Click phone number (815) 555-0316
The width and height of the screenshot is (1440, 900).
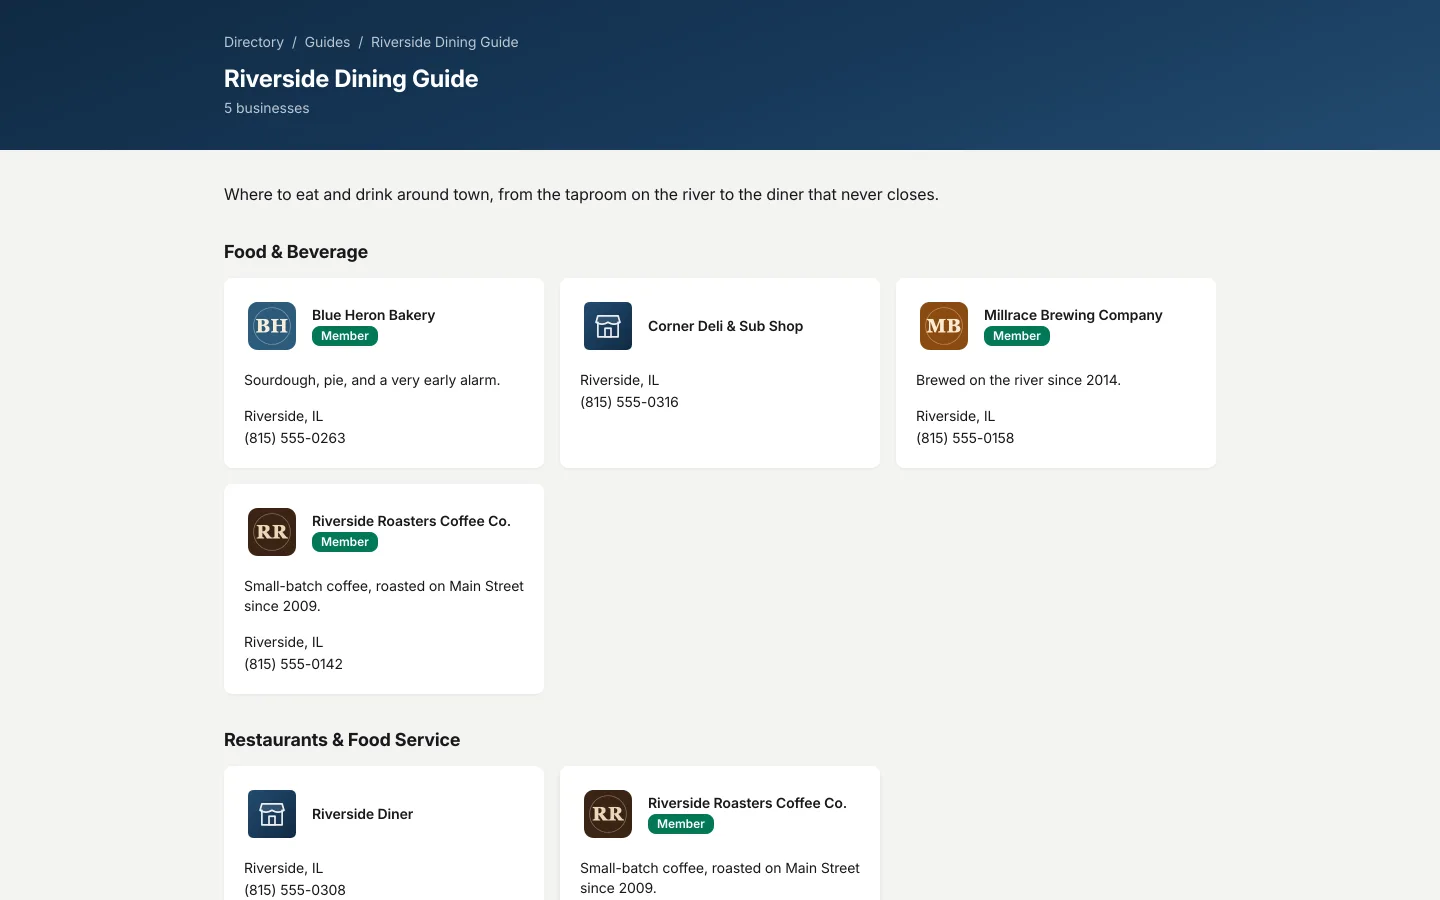(629, 402)
